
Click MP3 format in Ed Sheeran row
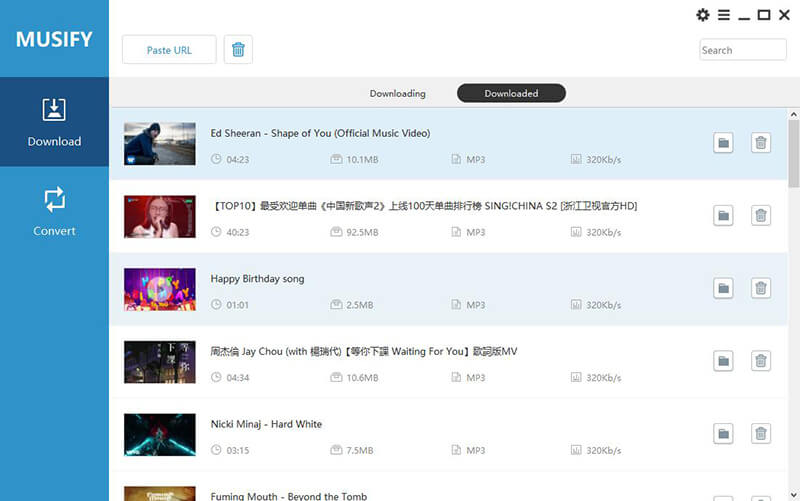click(x=476, y=160)
